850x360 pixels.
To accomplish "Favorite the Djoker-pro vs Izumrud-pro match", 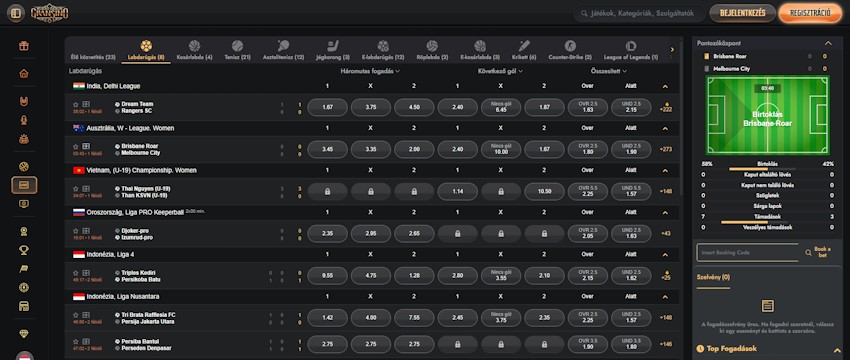I will [76, 231].
